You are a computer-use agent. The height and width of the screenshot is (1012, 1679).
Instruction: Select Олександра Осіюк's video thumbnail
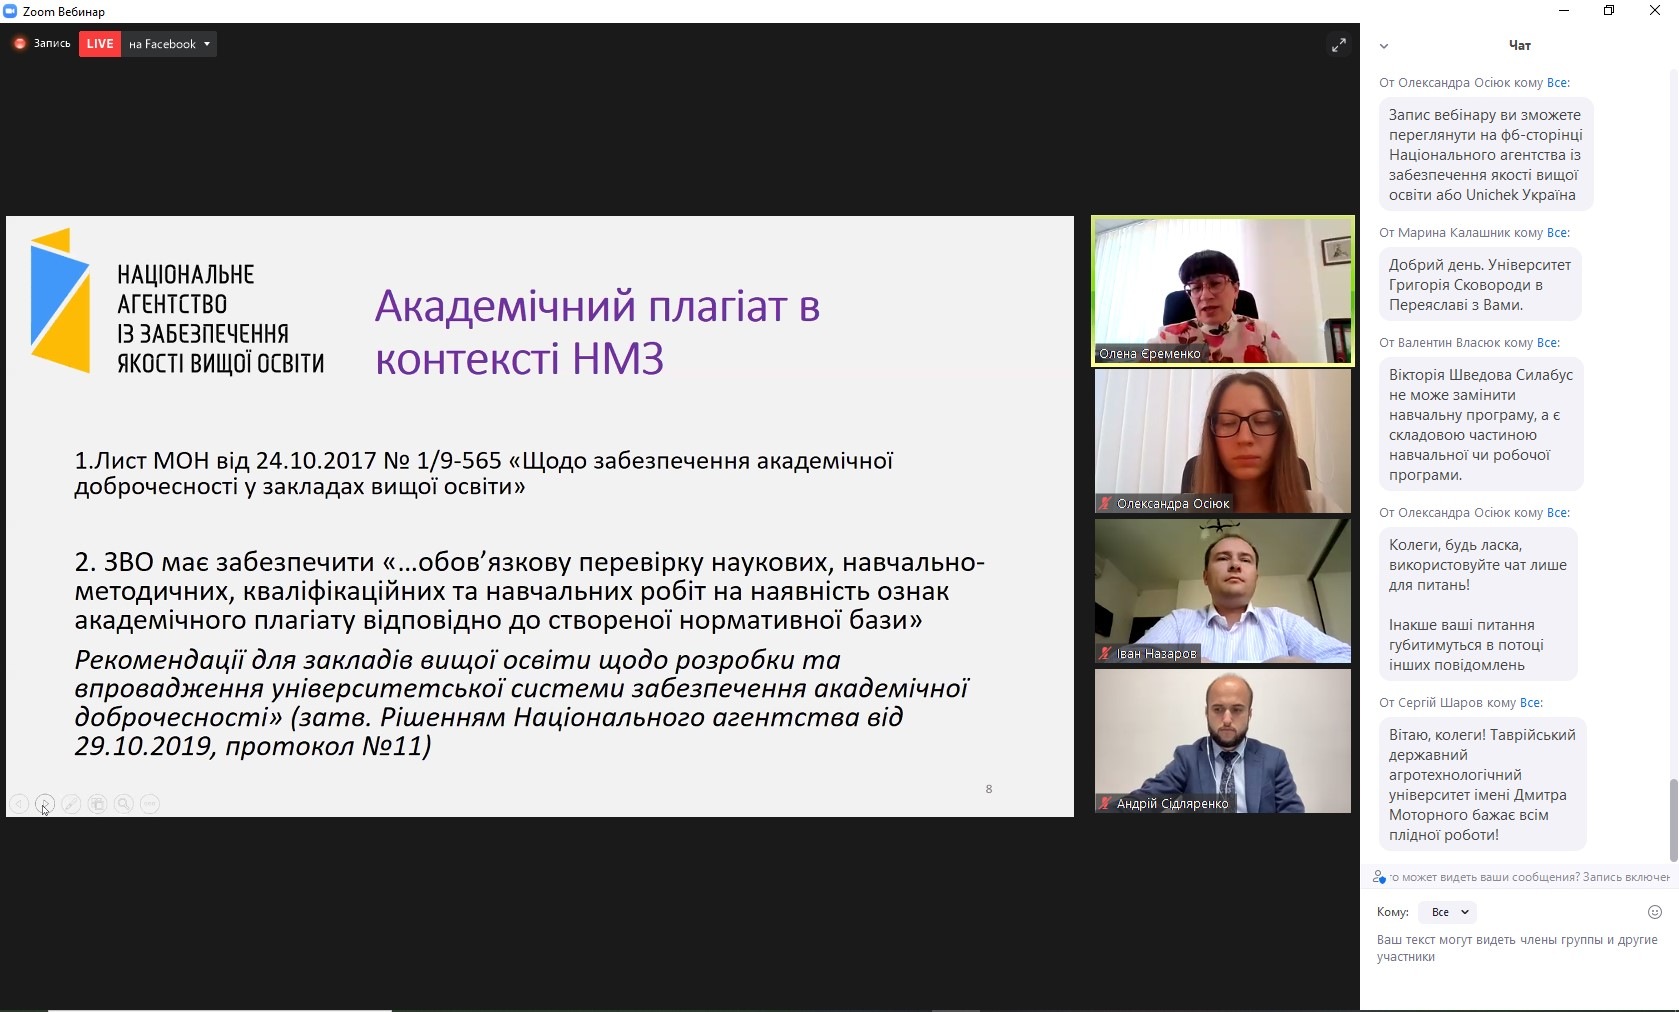tap(1223, 441)
